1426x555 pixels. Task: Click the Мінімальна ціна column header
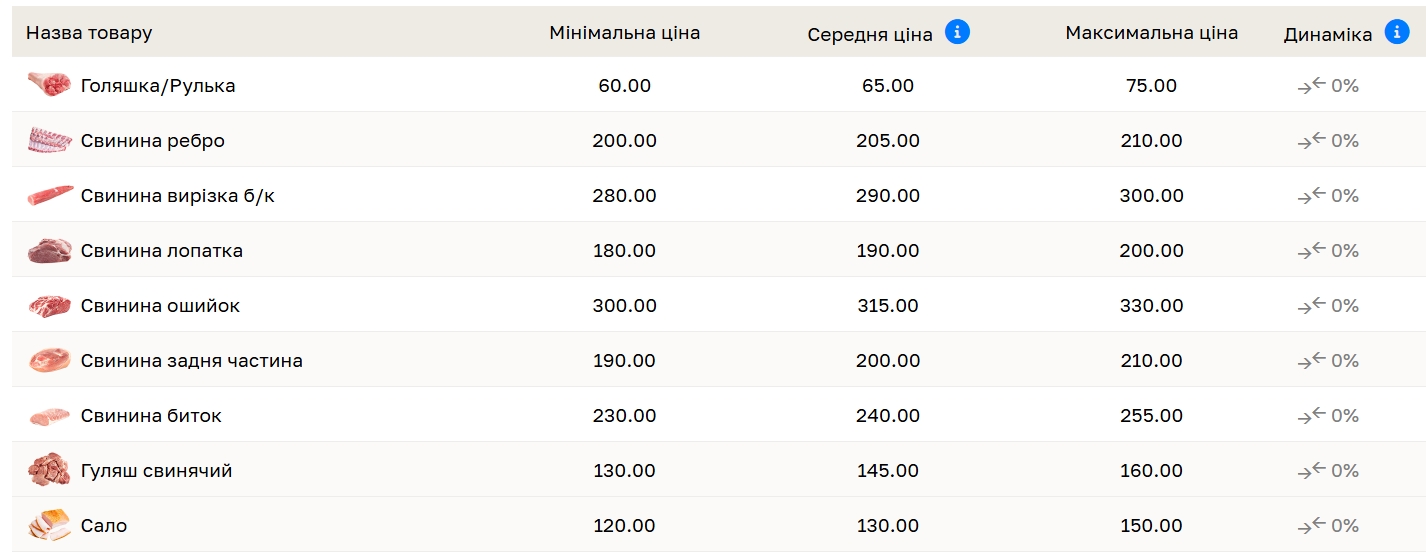[624, 33]
